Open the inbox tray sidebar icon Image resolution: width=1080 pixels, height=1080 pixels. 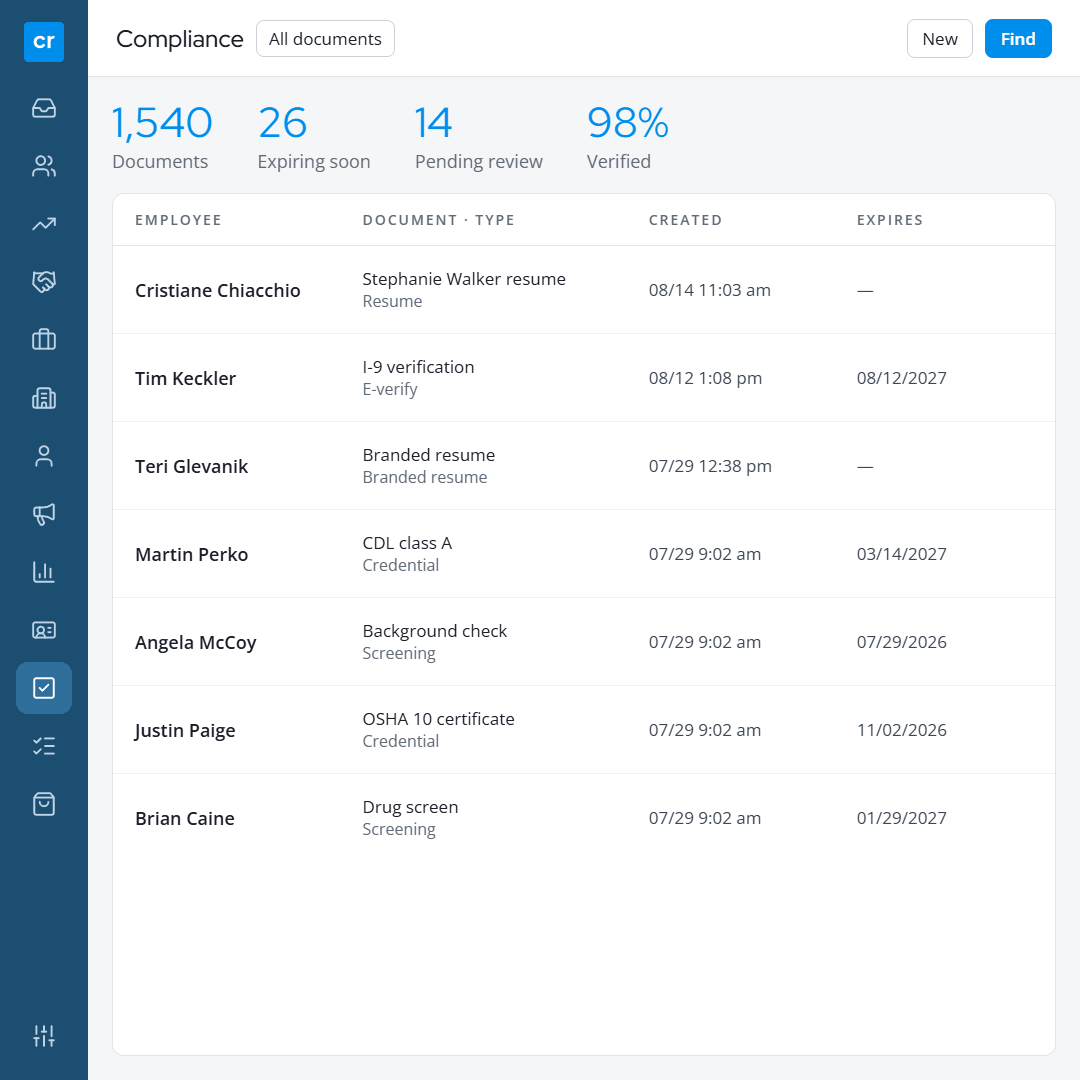(x=43, y=108)
